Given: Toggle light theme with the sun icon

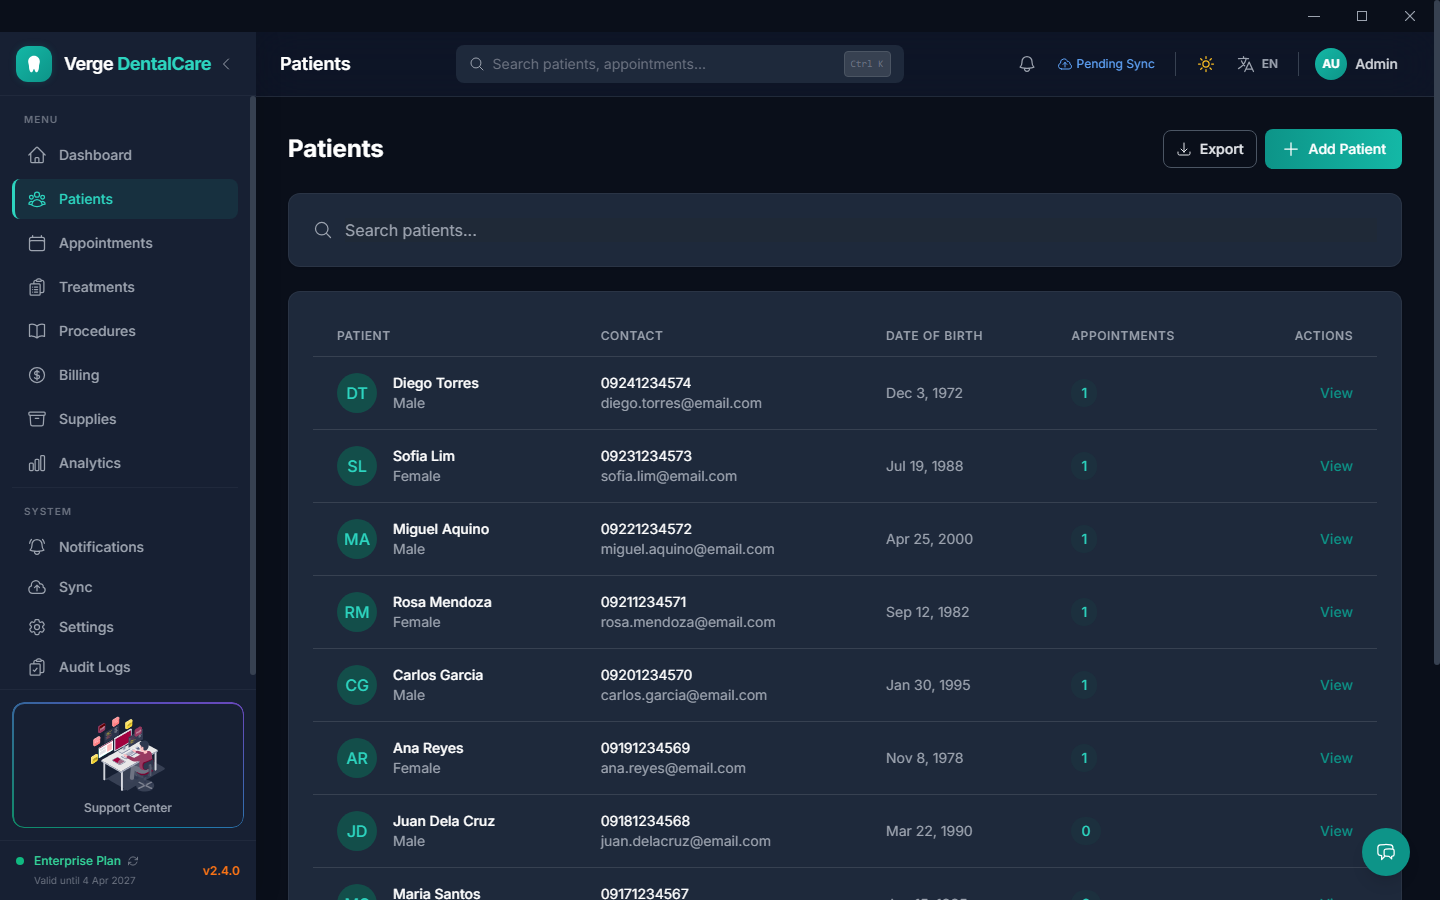Looking at the screenshot, I should point(1206,64).
